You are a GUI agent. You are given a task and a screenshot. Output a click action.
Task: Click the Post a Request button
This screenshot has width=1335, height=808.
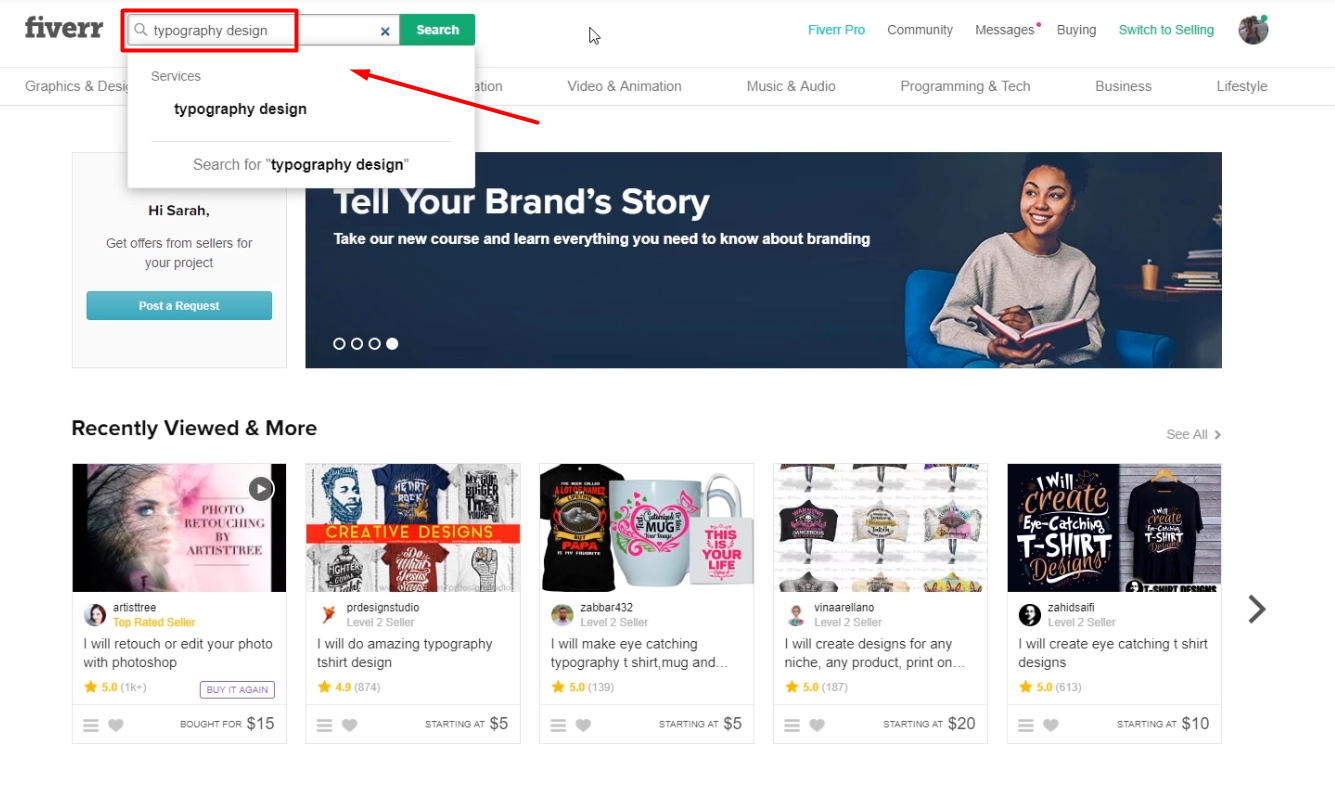tap(179, 305)
